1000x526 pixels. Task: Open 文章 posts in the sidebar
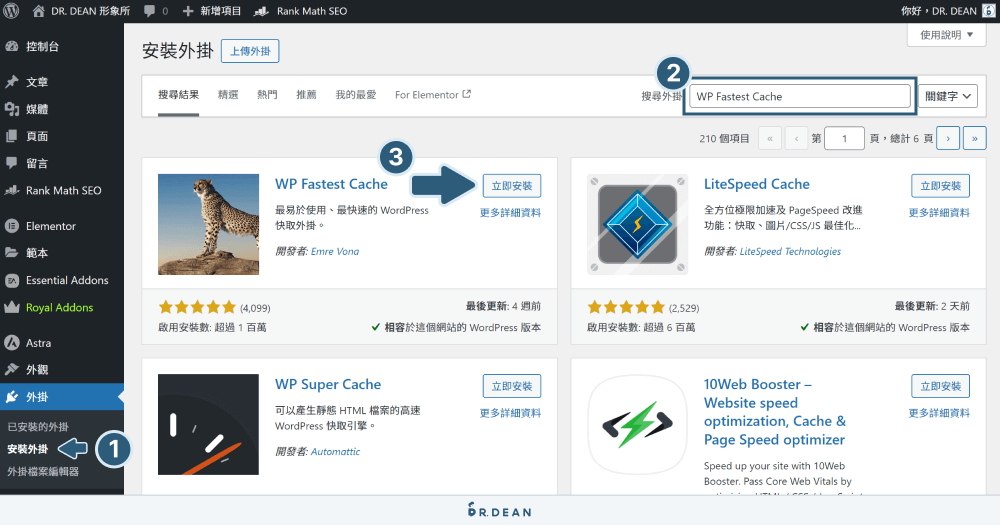62,82
